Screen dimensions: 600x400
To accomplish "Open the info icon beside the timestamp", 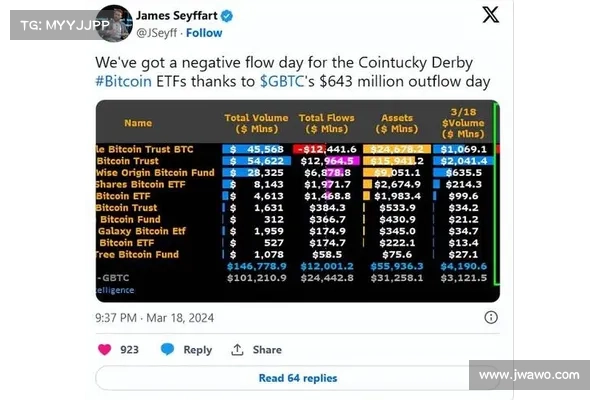I will (491, 317).
